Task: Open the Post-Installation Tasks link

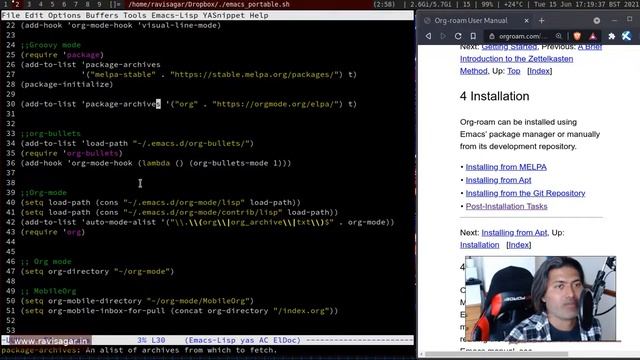Action: (x=506, y=206)
